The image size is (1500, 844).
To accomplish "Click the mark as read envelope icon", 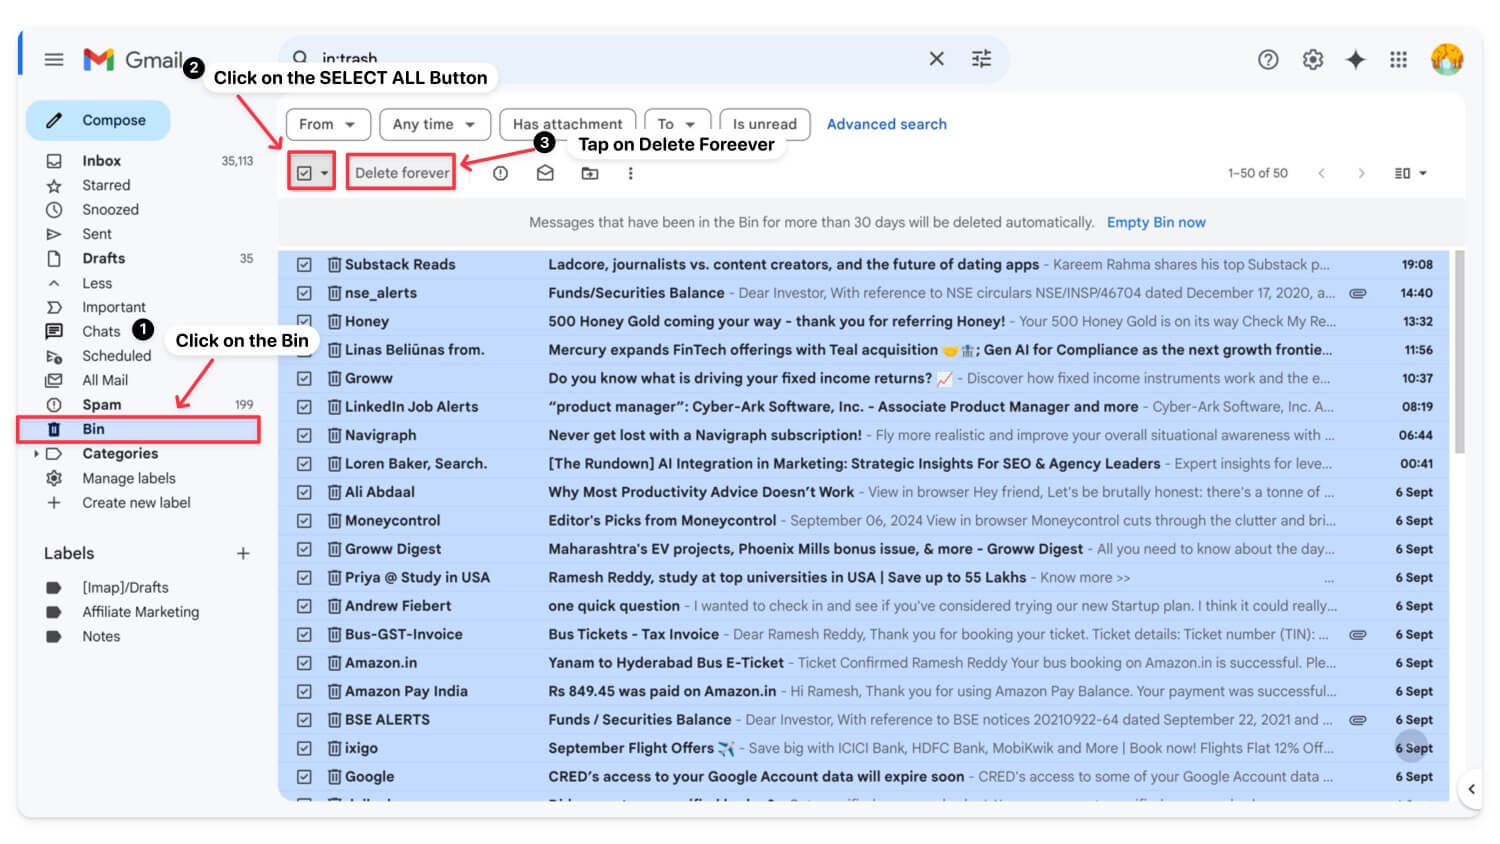I will (545, 173).
